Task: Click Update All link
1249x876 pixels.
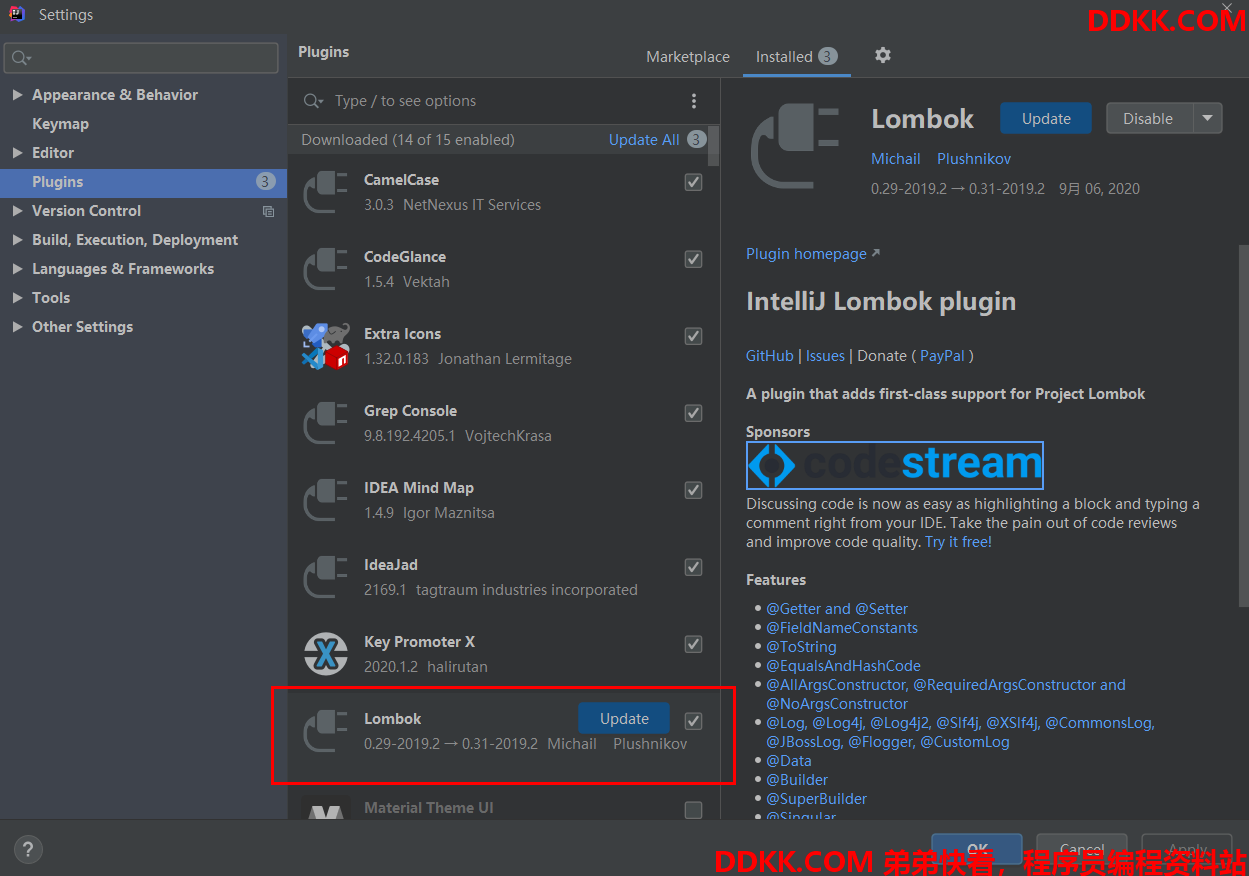Action: (x=644, y=140)
